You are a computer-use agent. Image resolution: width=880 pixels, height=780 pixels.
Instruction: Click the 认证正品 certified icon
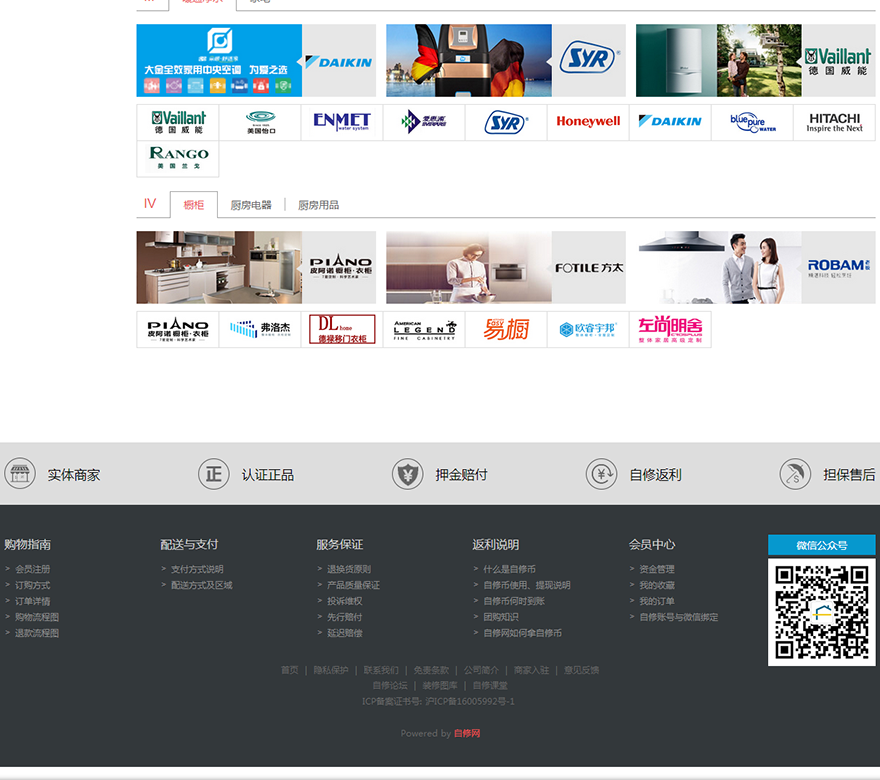[213, 474]
